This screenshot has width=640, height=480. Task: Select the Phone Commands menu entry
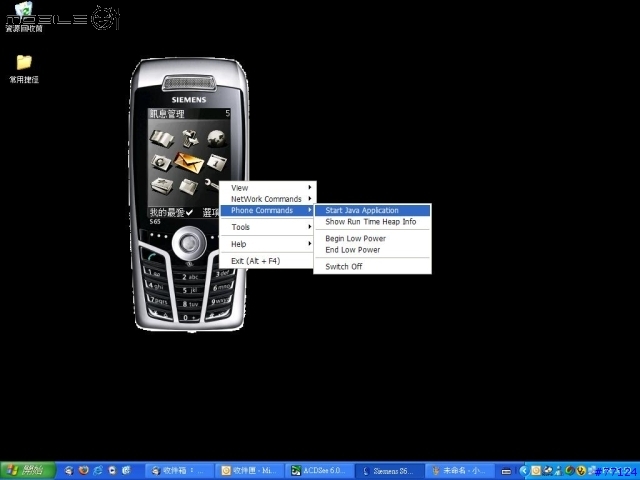click(268, 210)
